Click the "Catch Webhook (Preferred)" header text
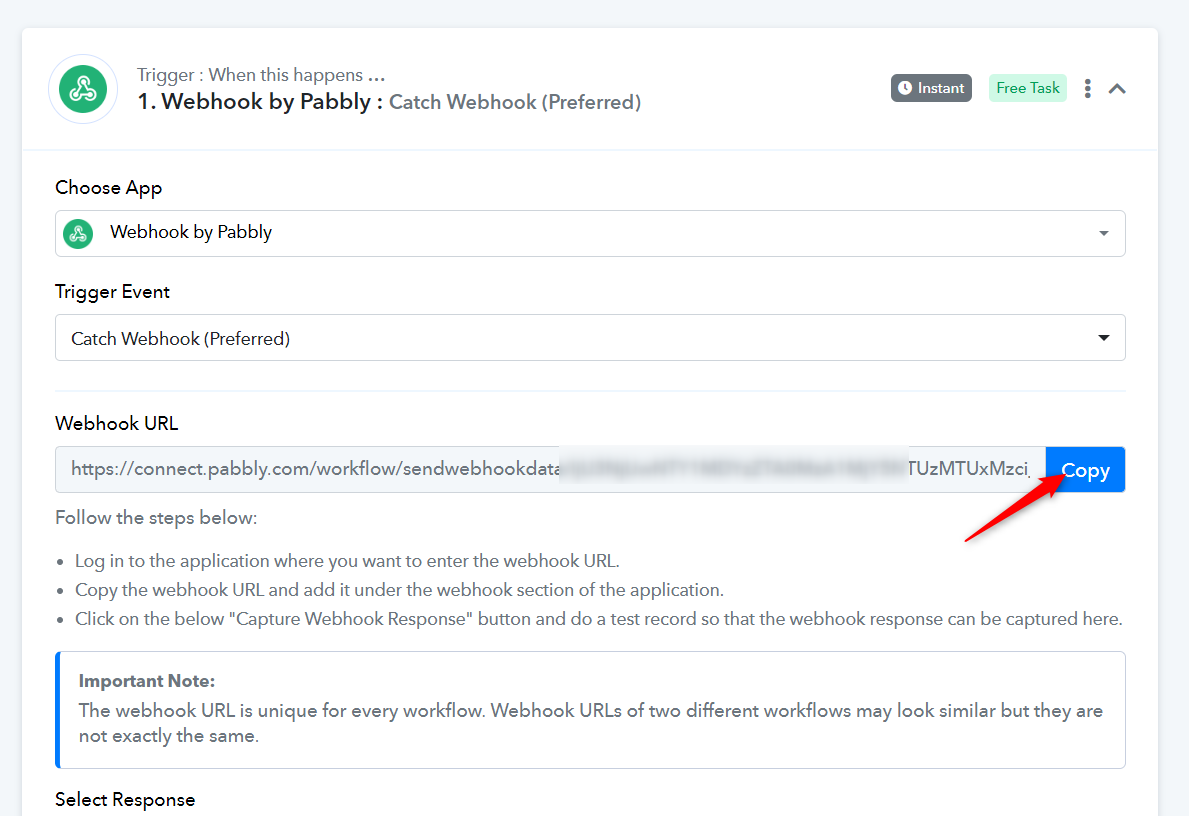This screenshot has width=1189, height=816. pos(515,102)
